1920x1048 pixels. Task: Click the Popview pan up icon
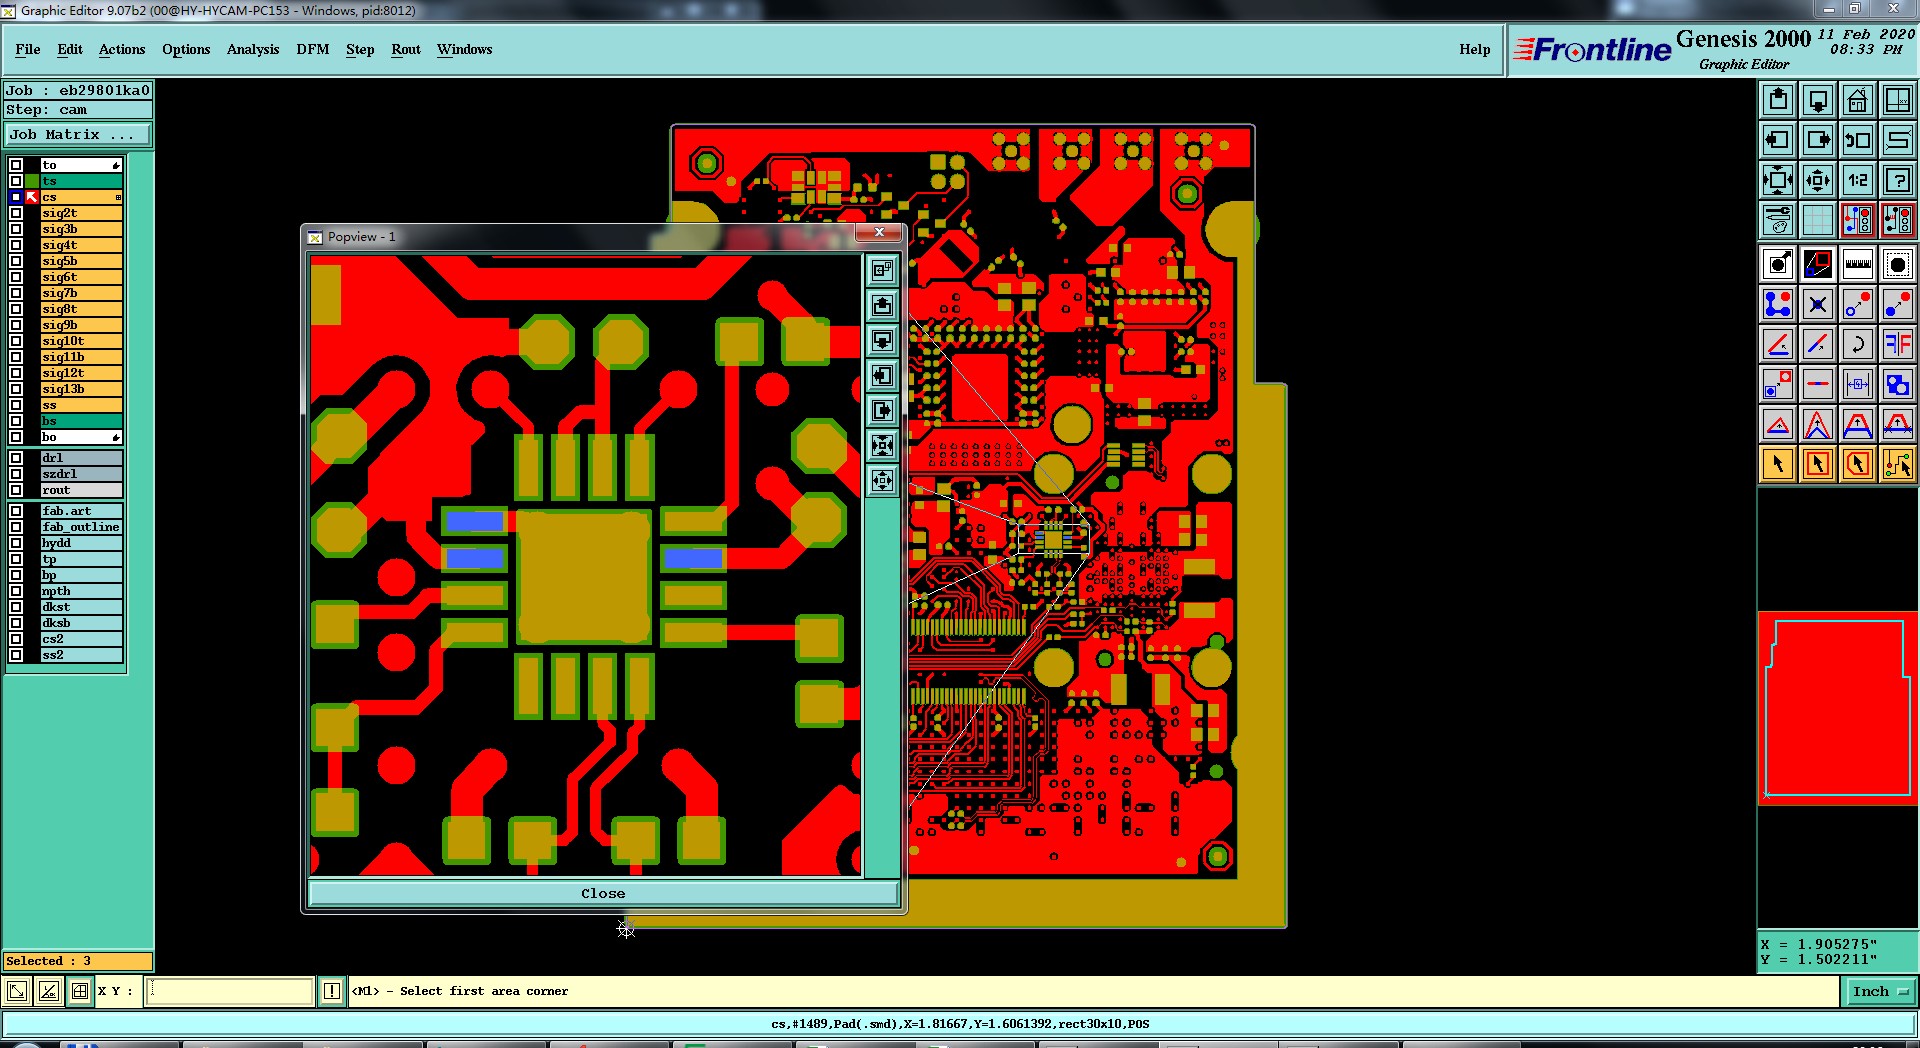[x=882, y=305]
